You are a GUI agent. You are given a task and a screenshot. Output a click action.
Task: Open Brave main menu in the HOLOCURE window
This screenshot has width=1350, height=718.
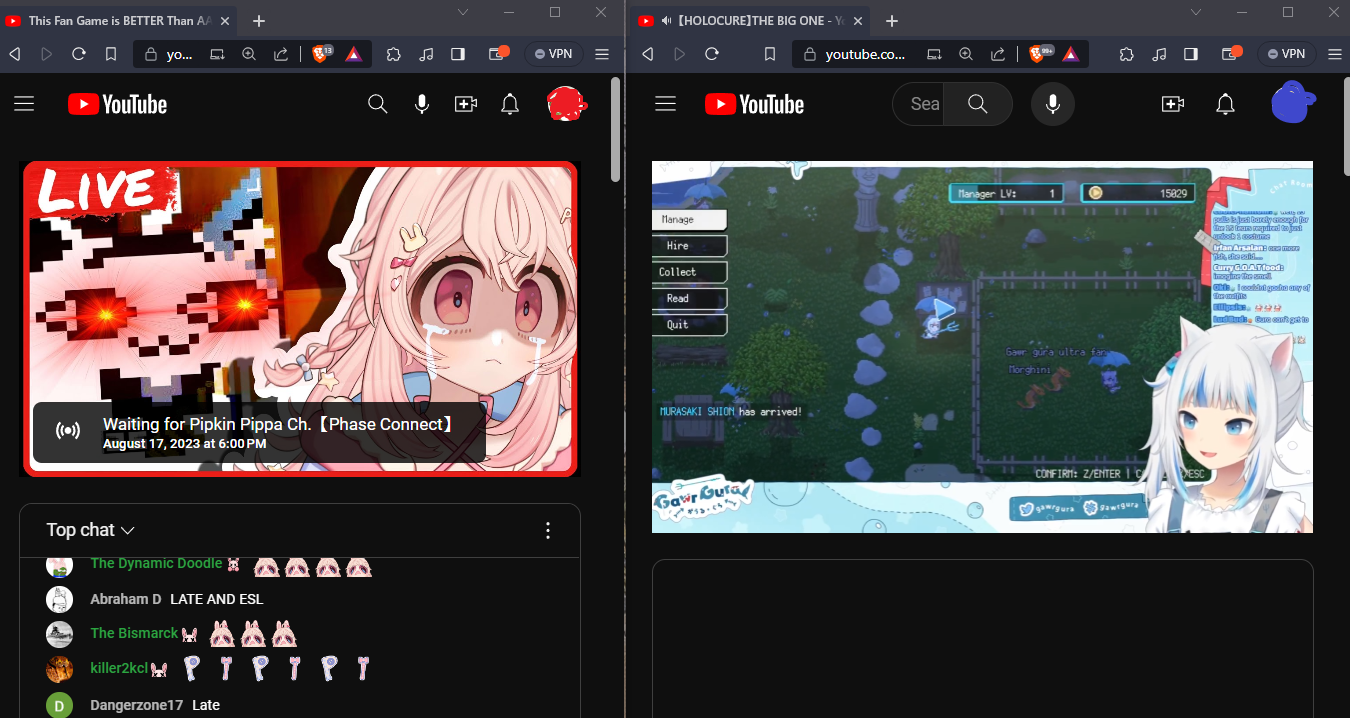click(x=1335, y=54)
